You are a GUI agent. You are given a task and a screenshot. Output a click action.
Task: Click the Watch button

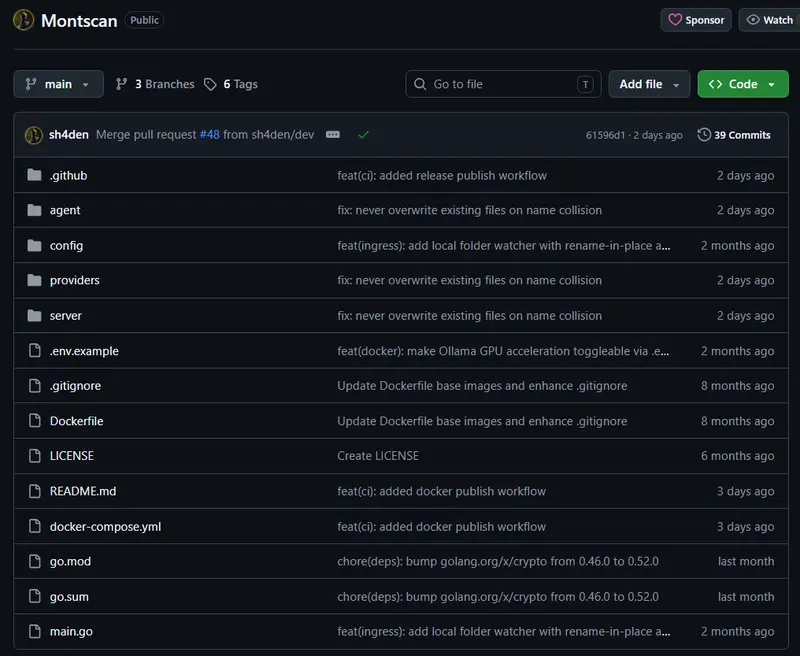[769, 20]
